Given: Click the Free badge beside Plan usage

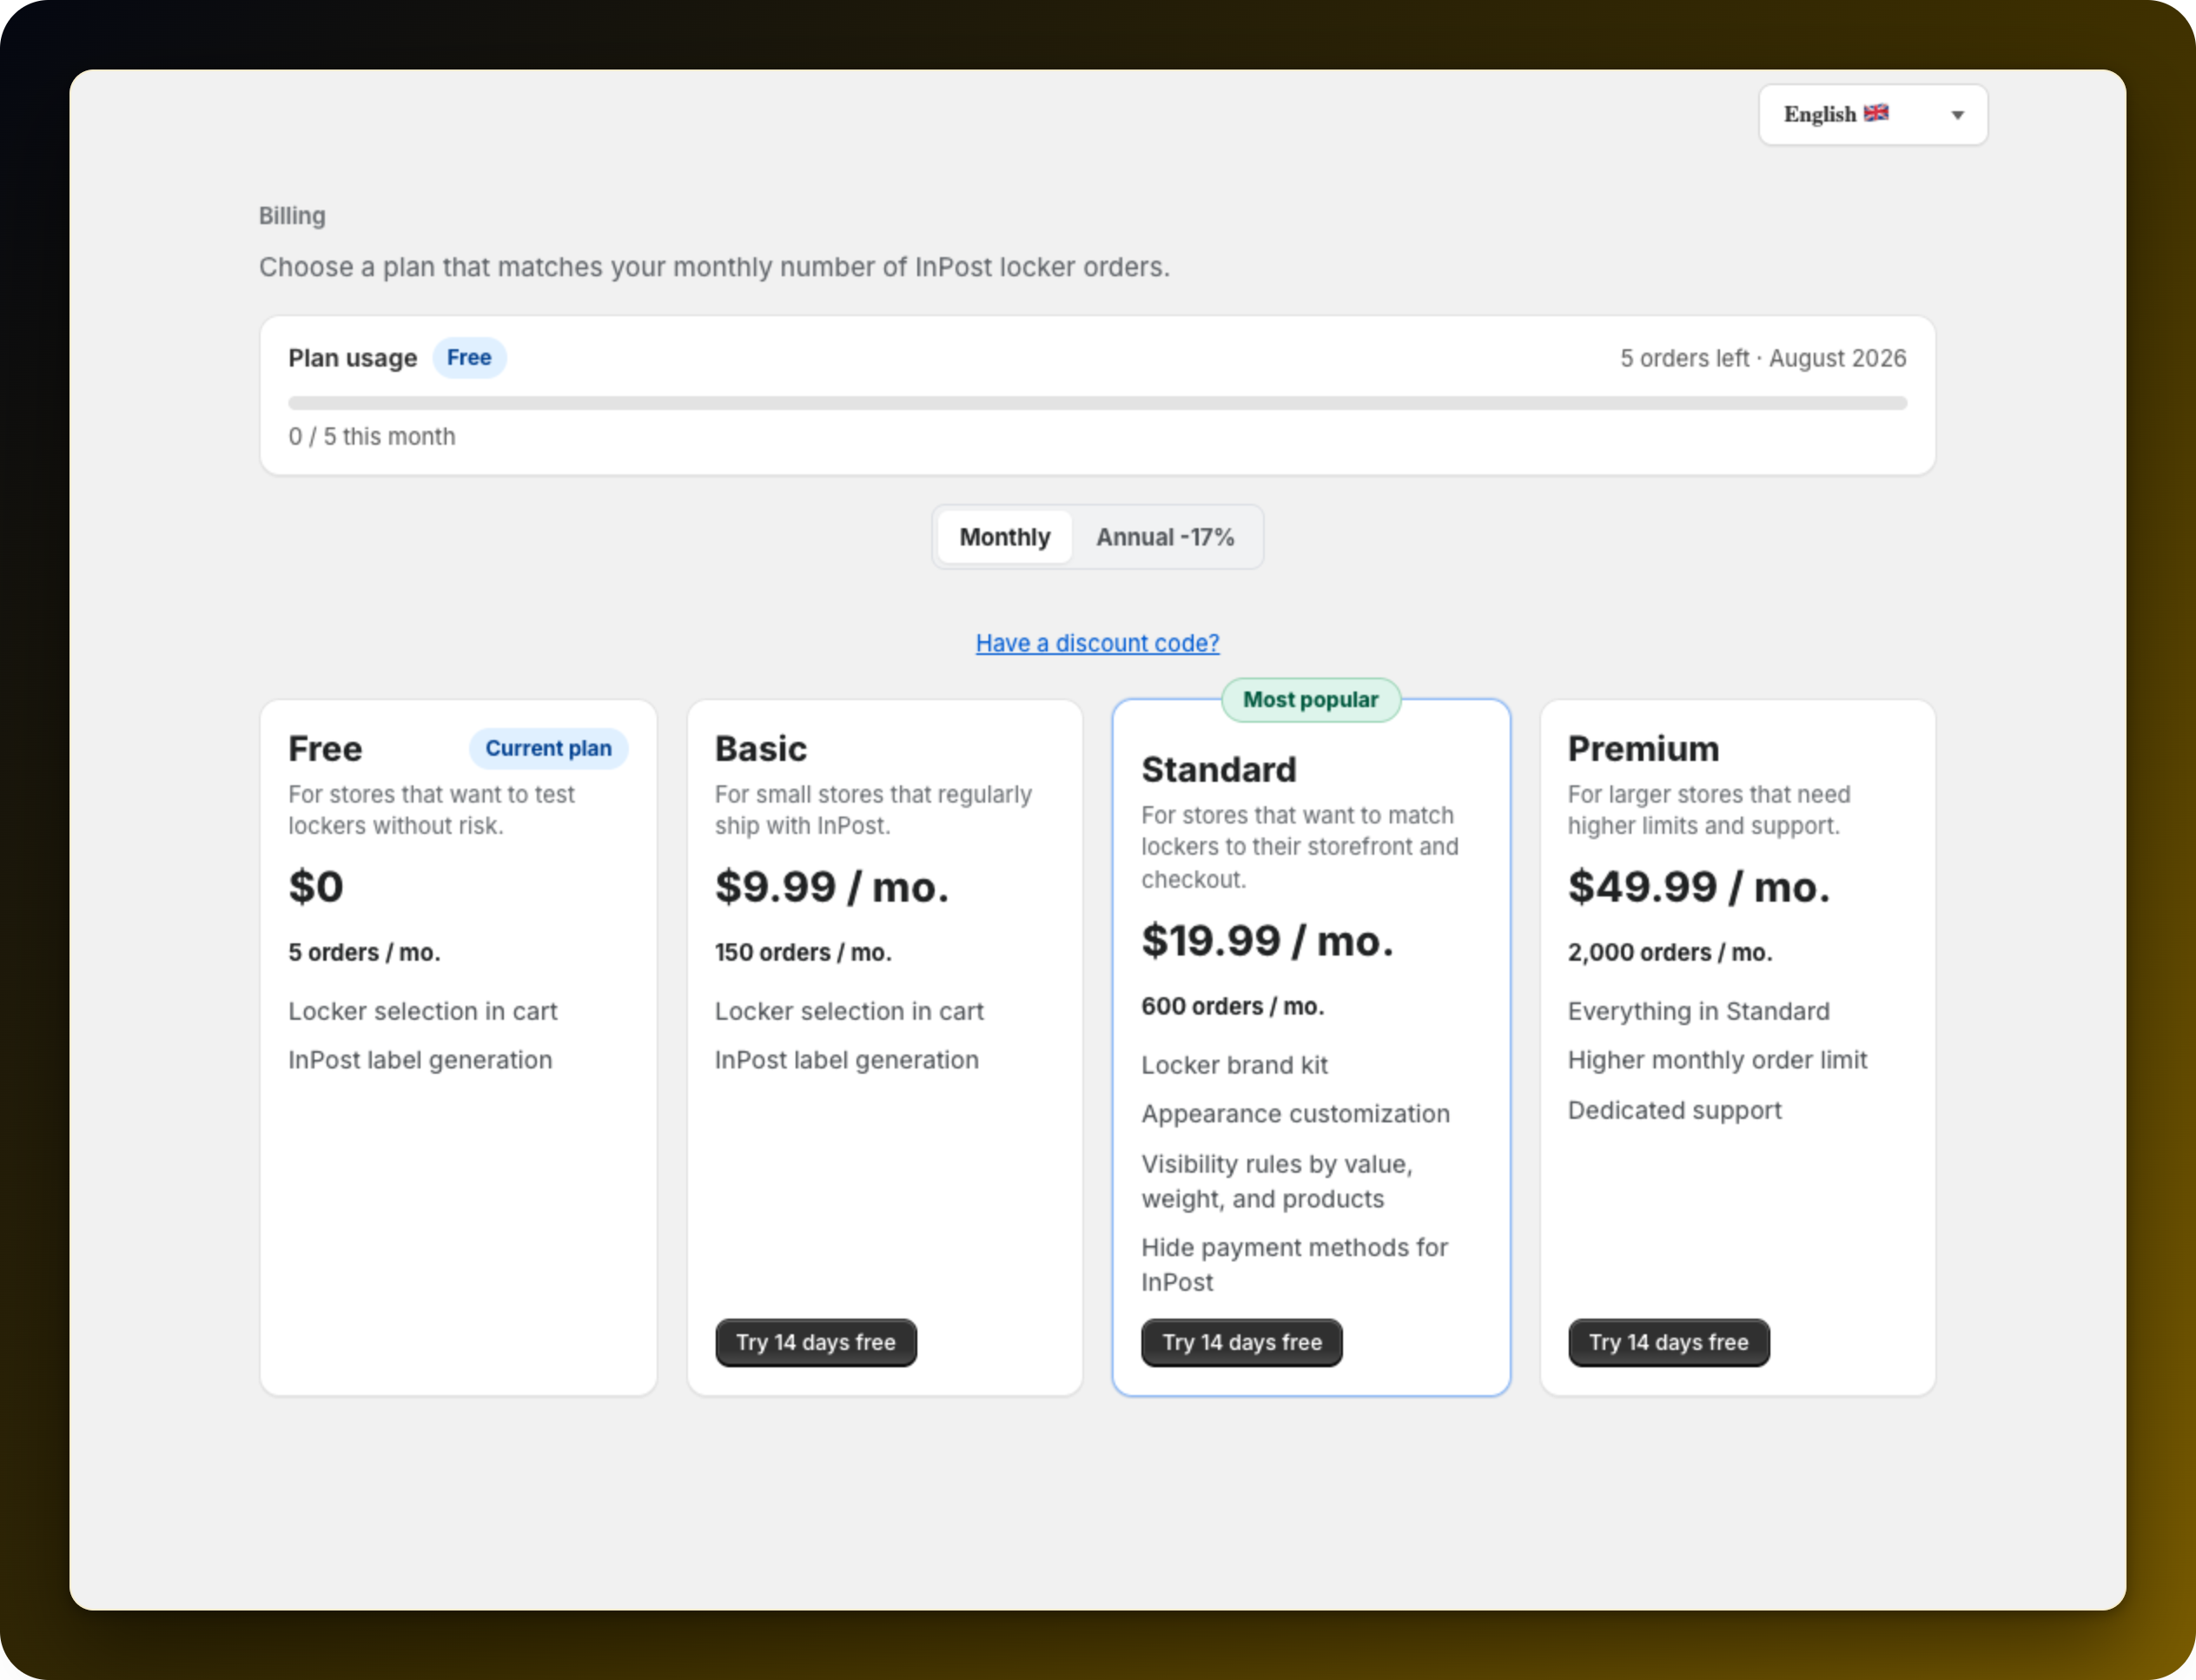Looking at the screenshot, I should click(x=469, y=358).
